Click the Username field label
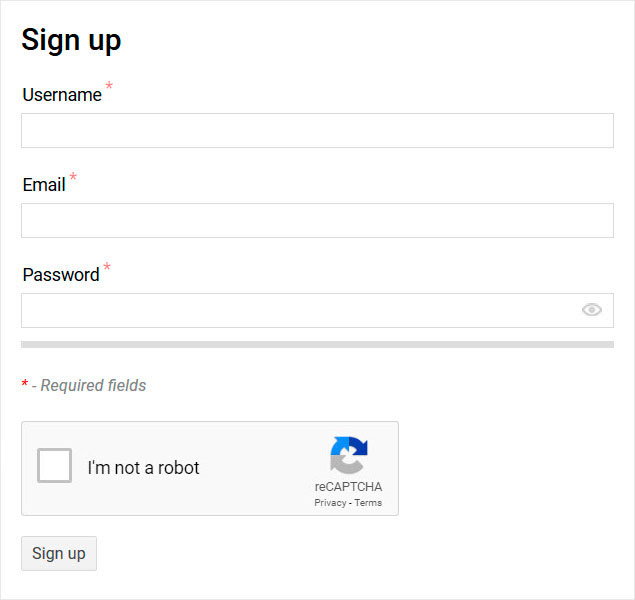The height and width of the screenshot is (600, 635). (x=62, y=95)
